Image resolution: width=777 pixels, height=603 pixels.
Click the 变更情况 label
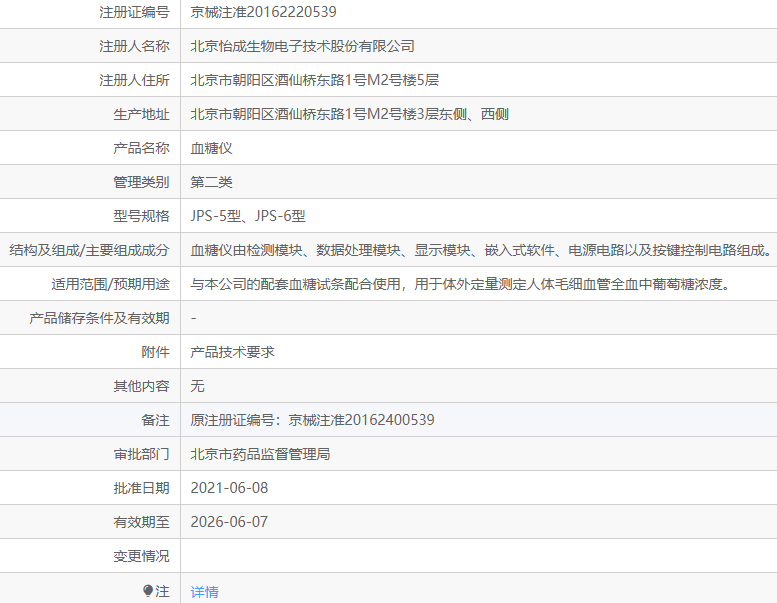(x=141, y=556)
